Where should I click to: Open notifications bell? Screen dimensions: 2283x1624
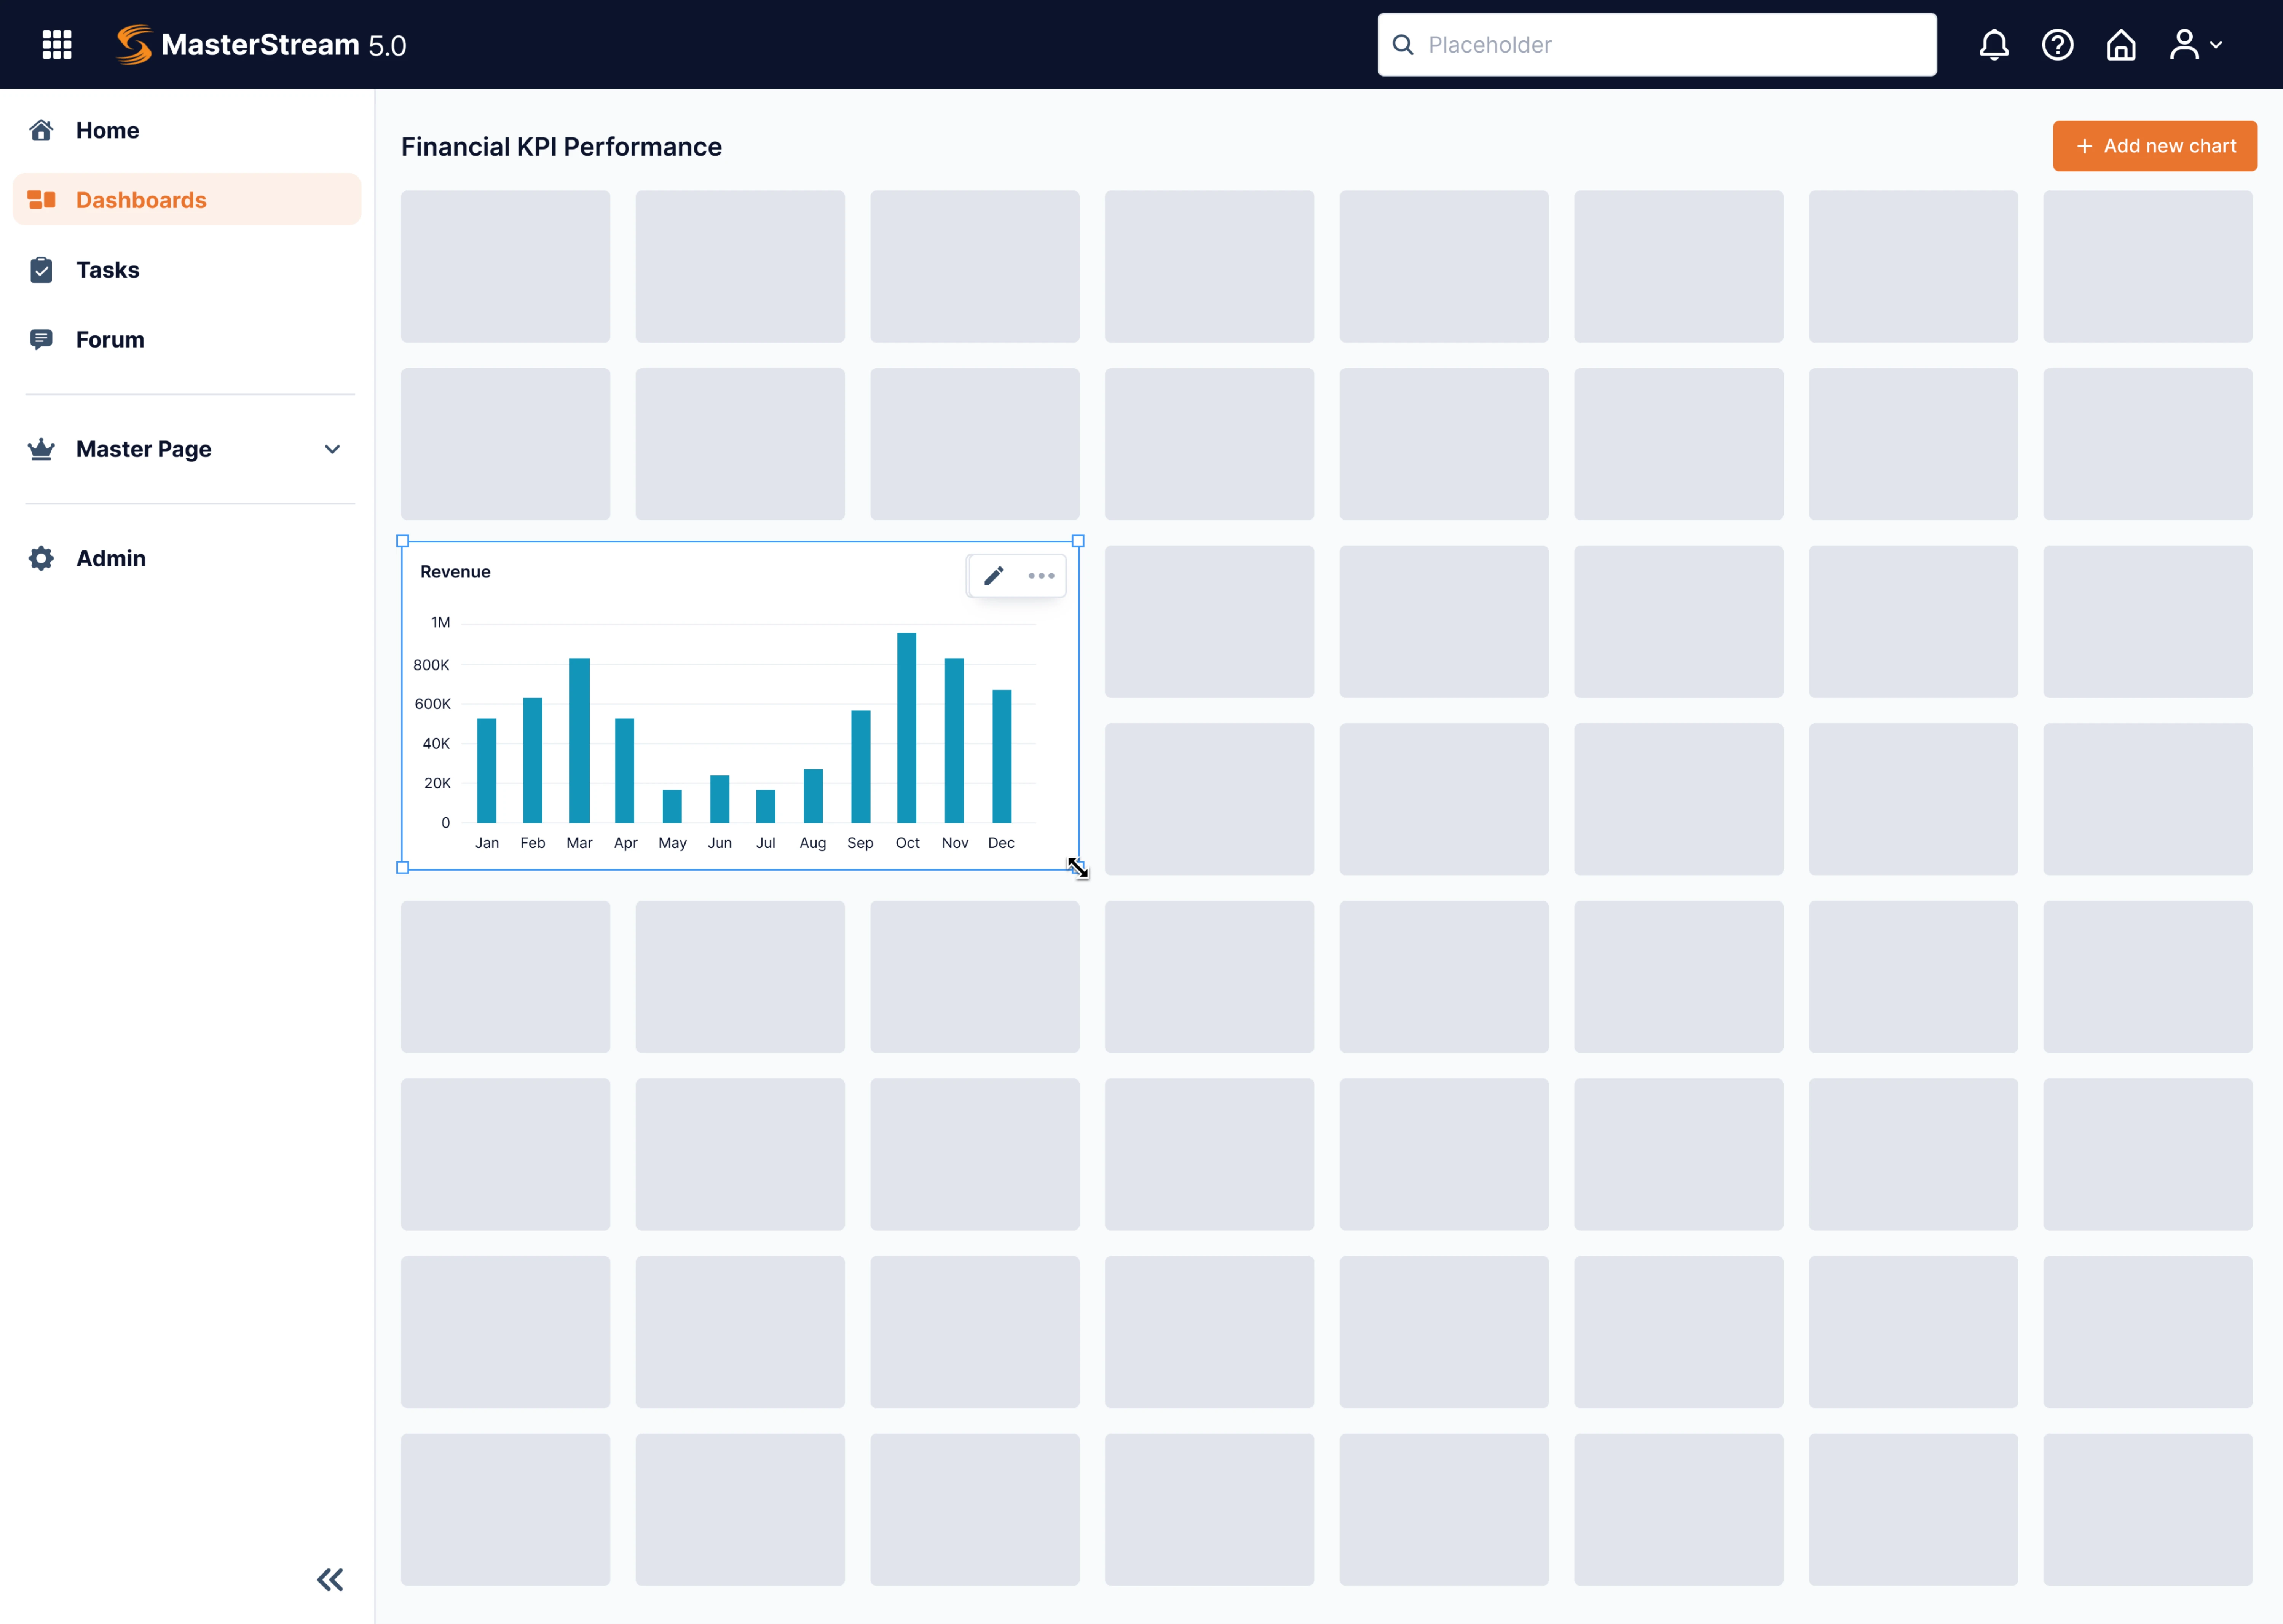1993,44
